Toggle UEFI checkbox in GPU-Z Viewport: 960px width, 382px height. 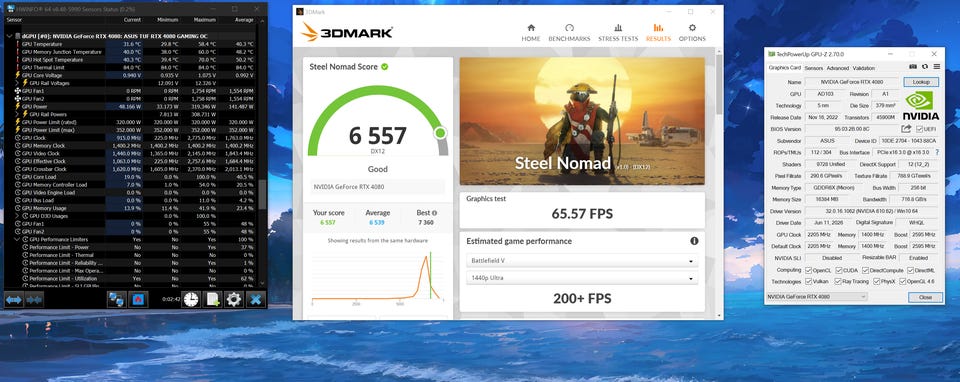click(x=920, y=129)
